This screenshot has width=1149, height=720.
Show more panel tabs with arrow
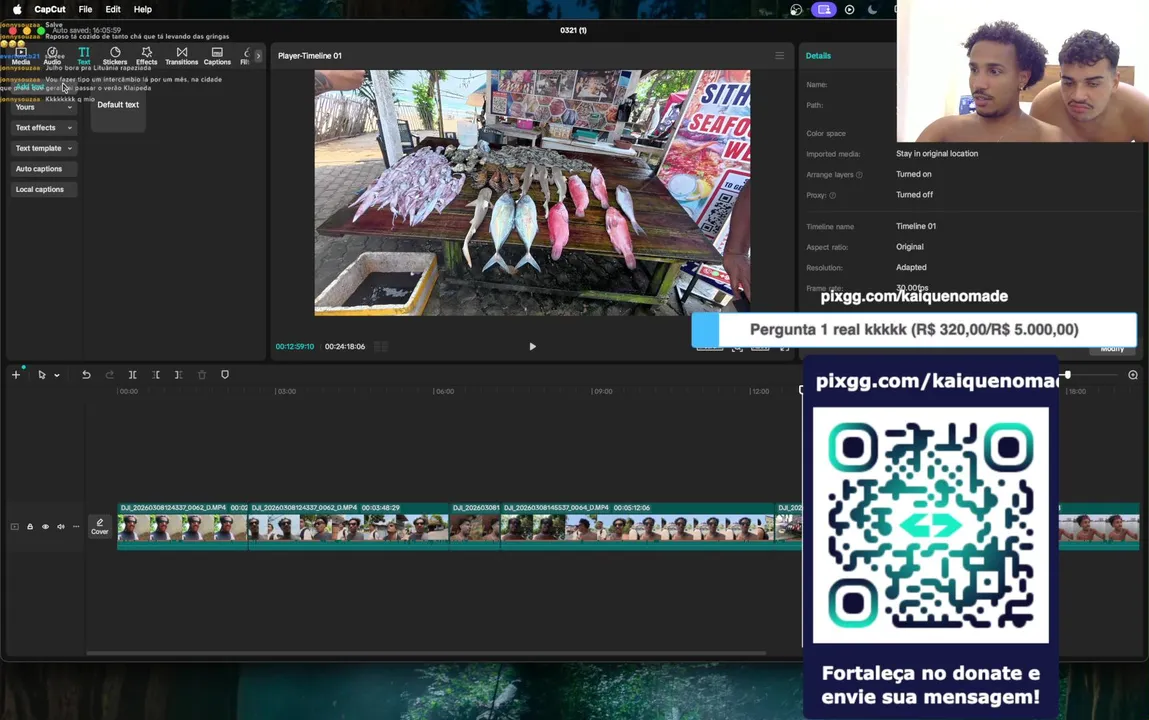(x=258, y=56)
